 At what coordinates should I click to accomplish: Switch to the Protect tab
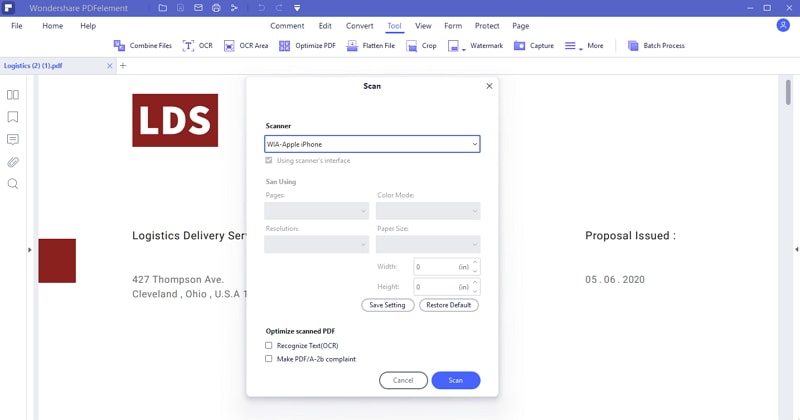487,26
